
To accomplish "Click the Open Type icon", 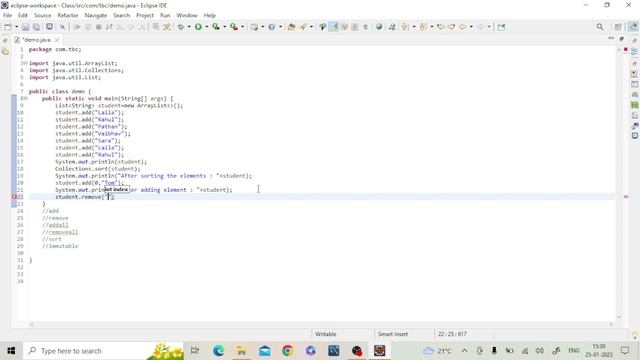I will point(291,27).
